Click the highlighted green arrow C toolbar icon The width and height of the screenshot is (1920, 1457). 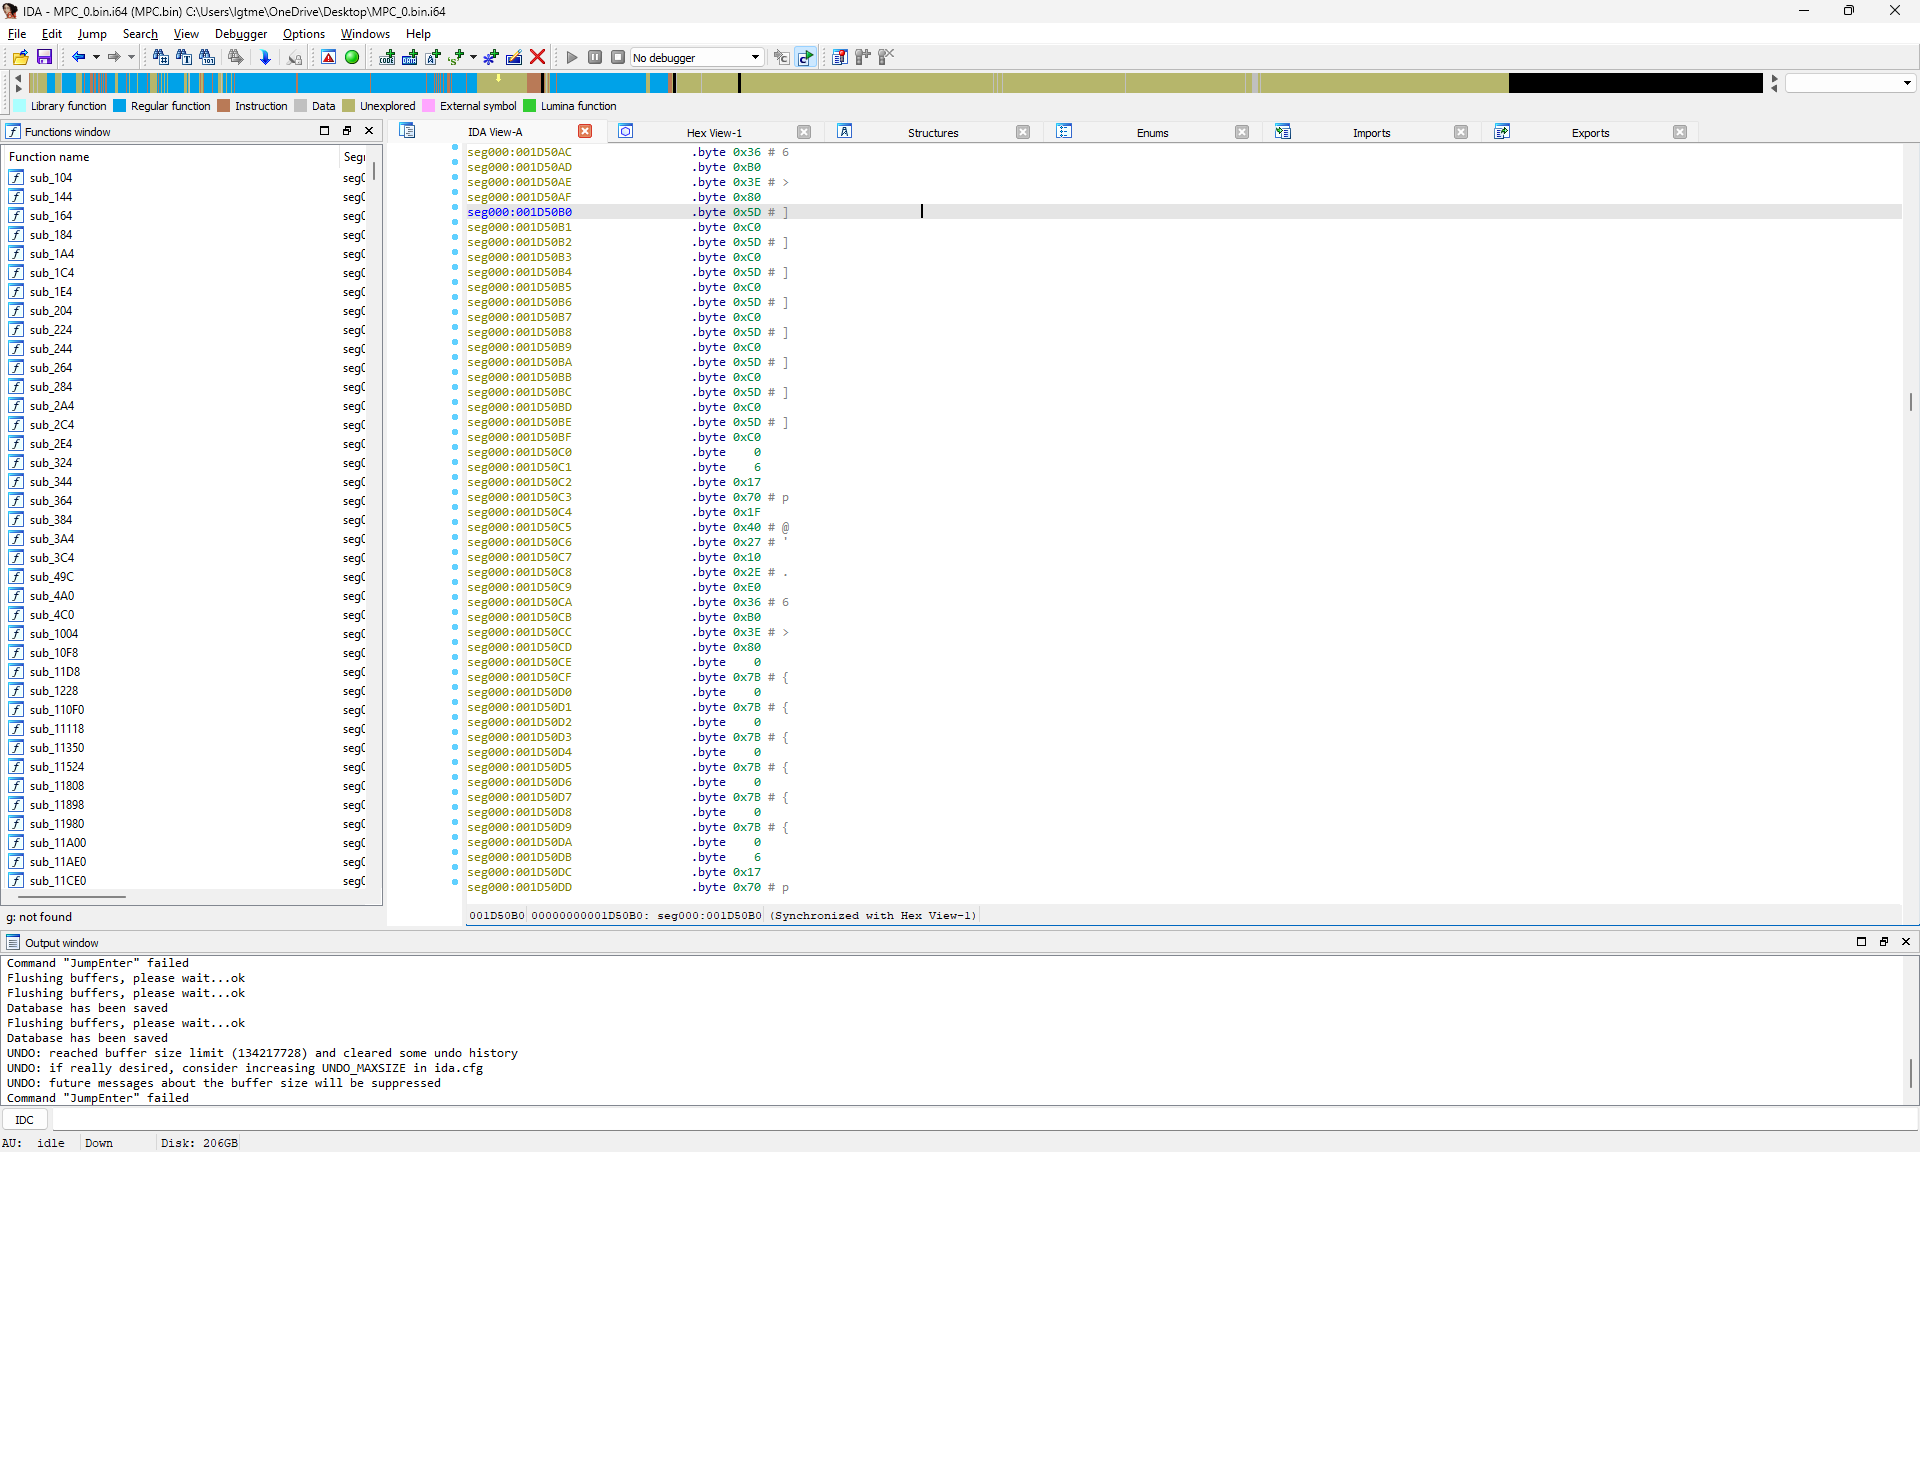pyautogui.click(x=806, y=57)
